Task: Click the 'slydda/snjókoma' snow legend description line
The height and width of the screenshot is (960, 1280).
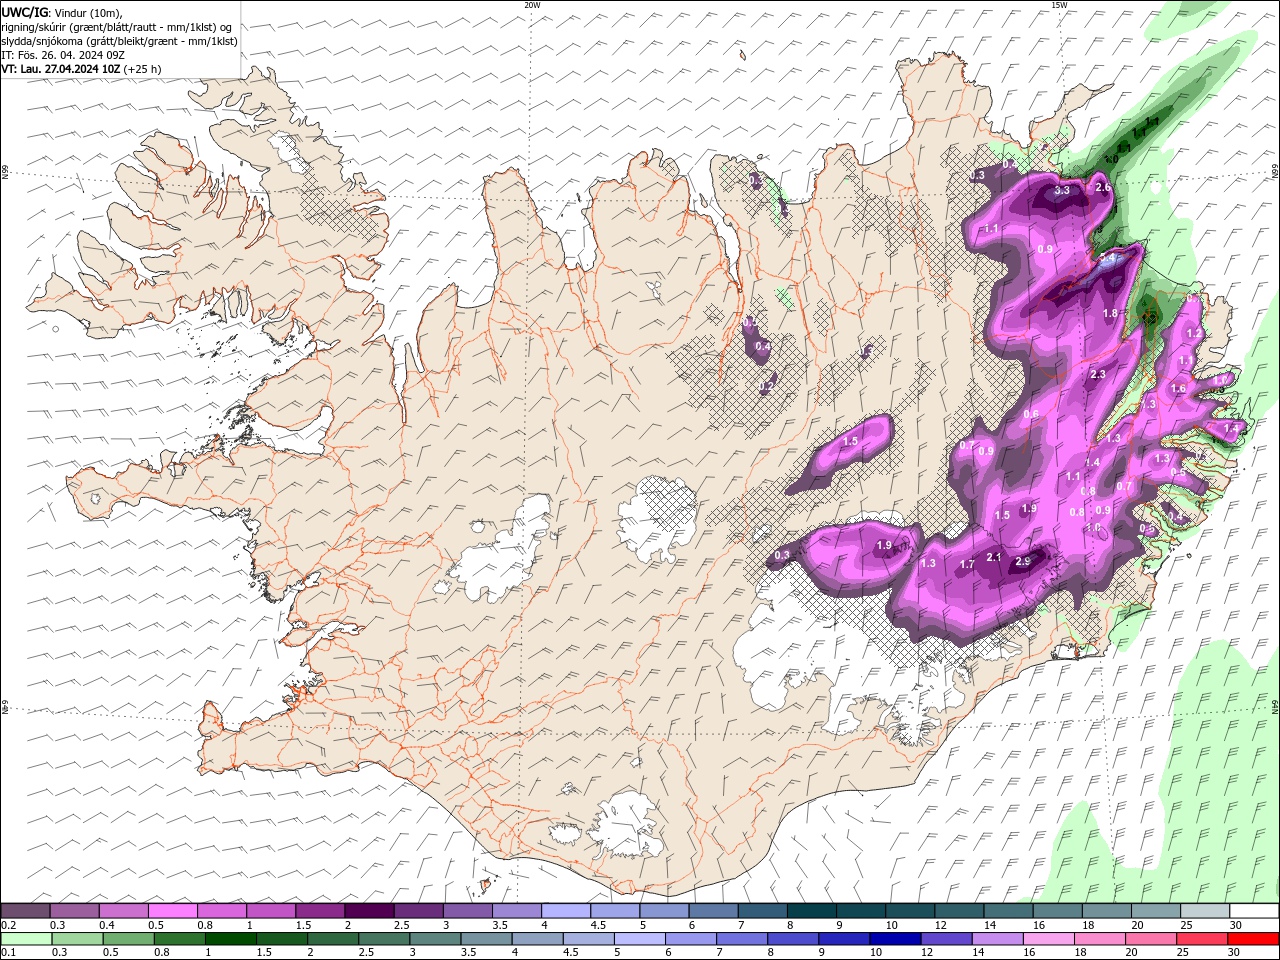Action: (119, 41)
